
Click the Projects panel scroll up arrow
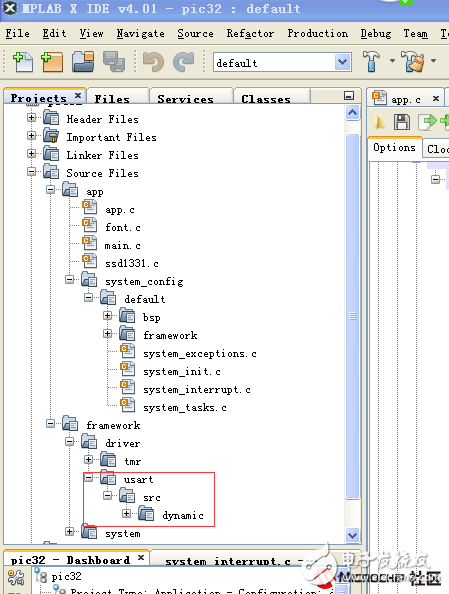[x=352, y=113]
